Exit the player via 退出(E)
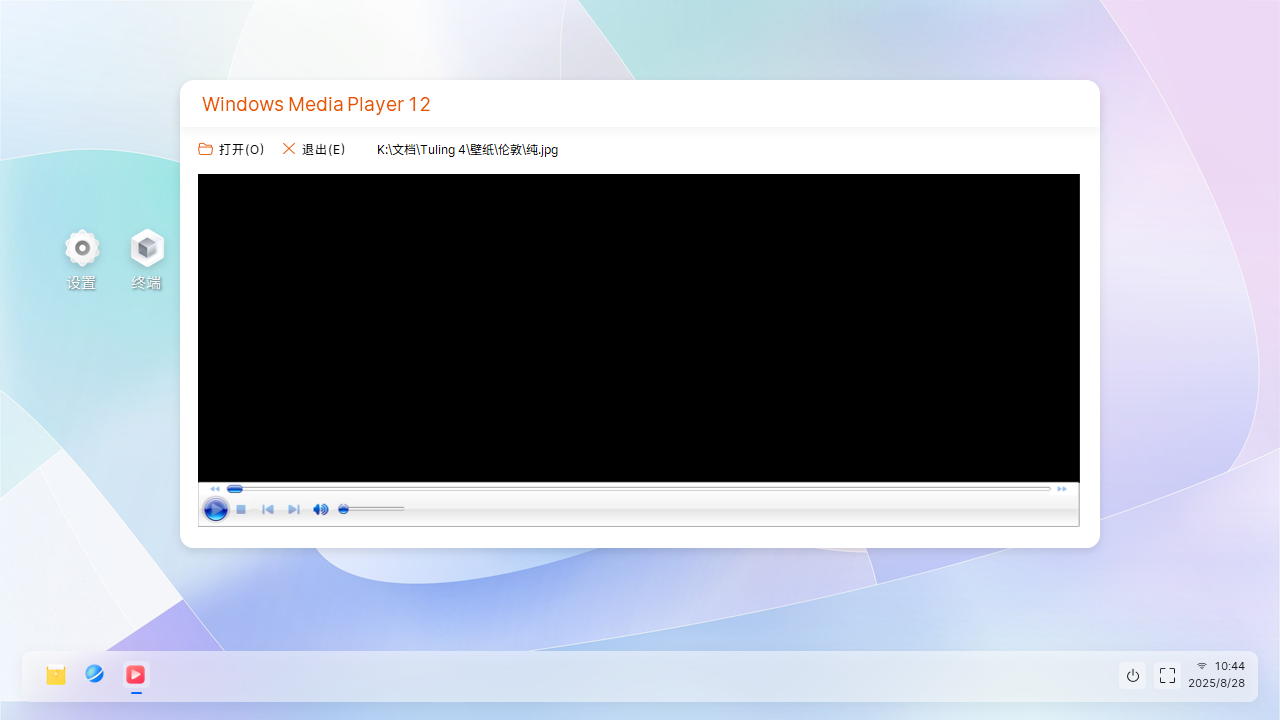This screenshot has width=1280, height=720. pyautogui.click(x=314, y=149)
